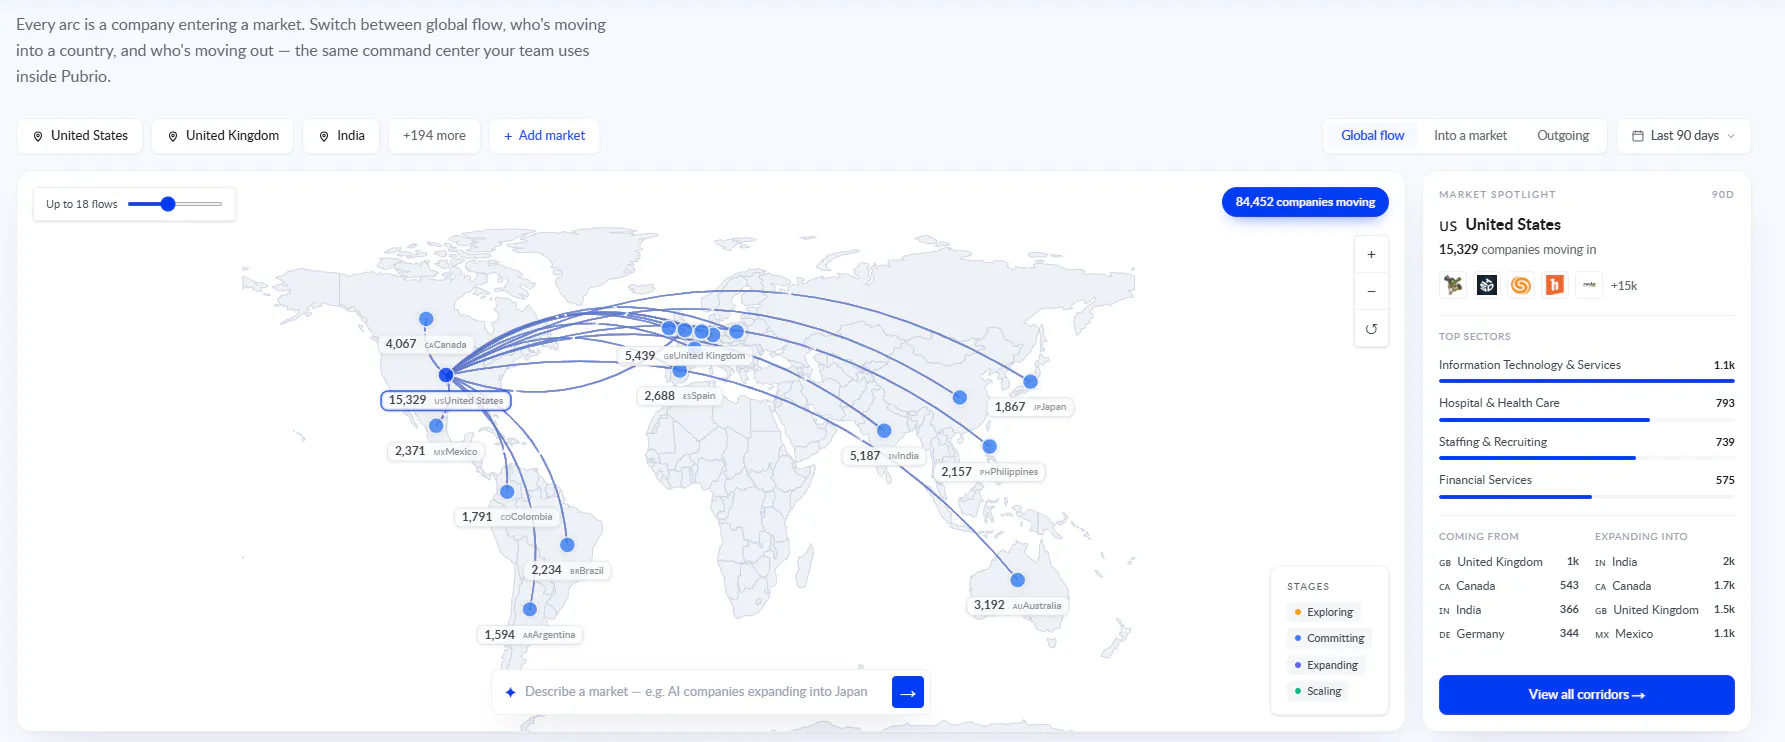This screenshot has width=1785, height=742.
Task: Click the Information Technology & Services sector bar
Action: (x=1586, y=381)
